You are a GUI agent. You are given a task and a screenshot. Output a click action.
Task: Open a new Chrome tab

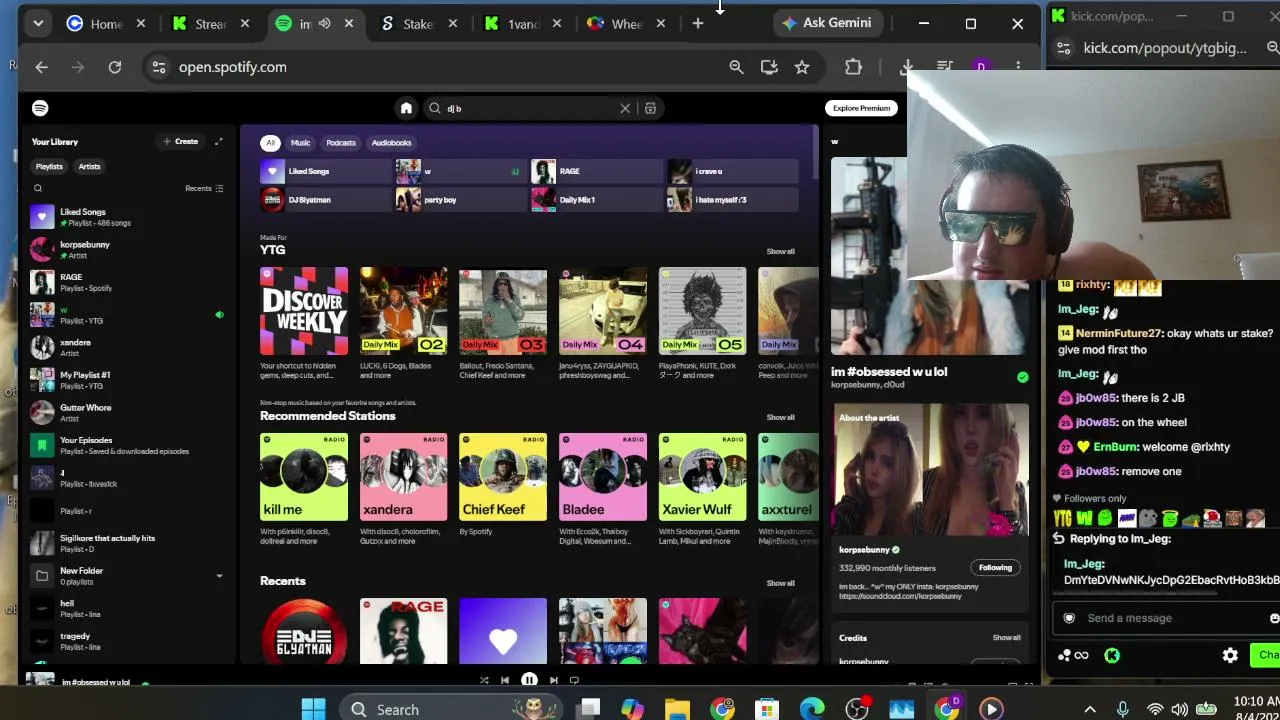(x=698, y=23)
